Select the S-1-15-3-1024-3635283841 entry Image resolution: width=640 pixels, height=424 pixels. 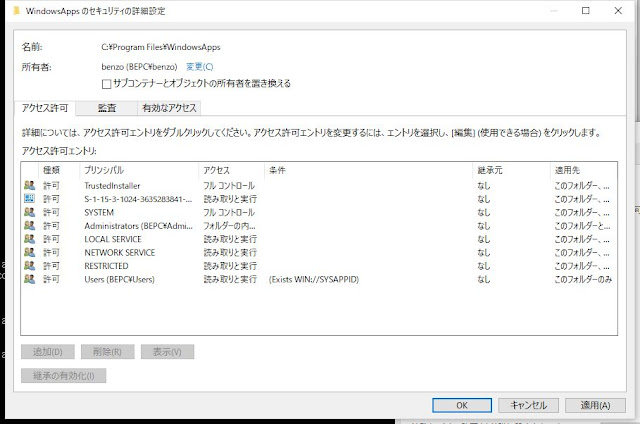click(138, 199)
